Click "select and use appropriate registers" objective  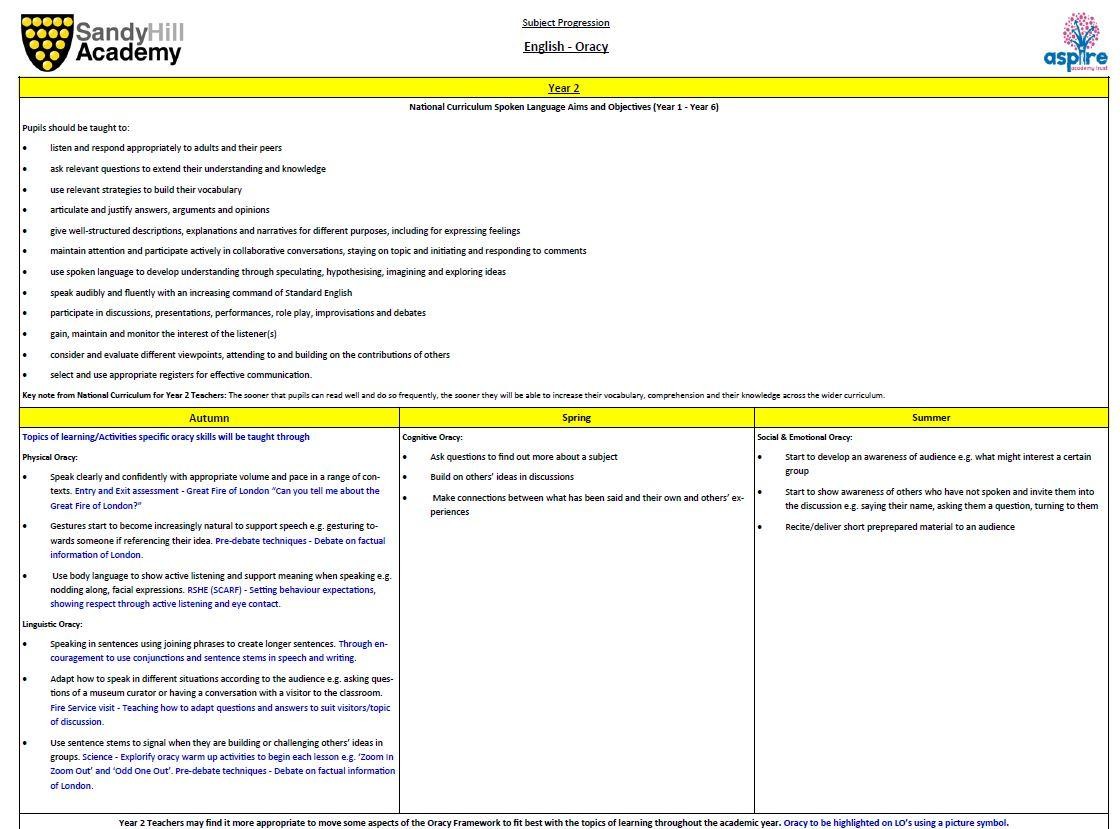tap(181, 375)
